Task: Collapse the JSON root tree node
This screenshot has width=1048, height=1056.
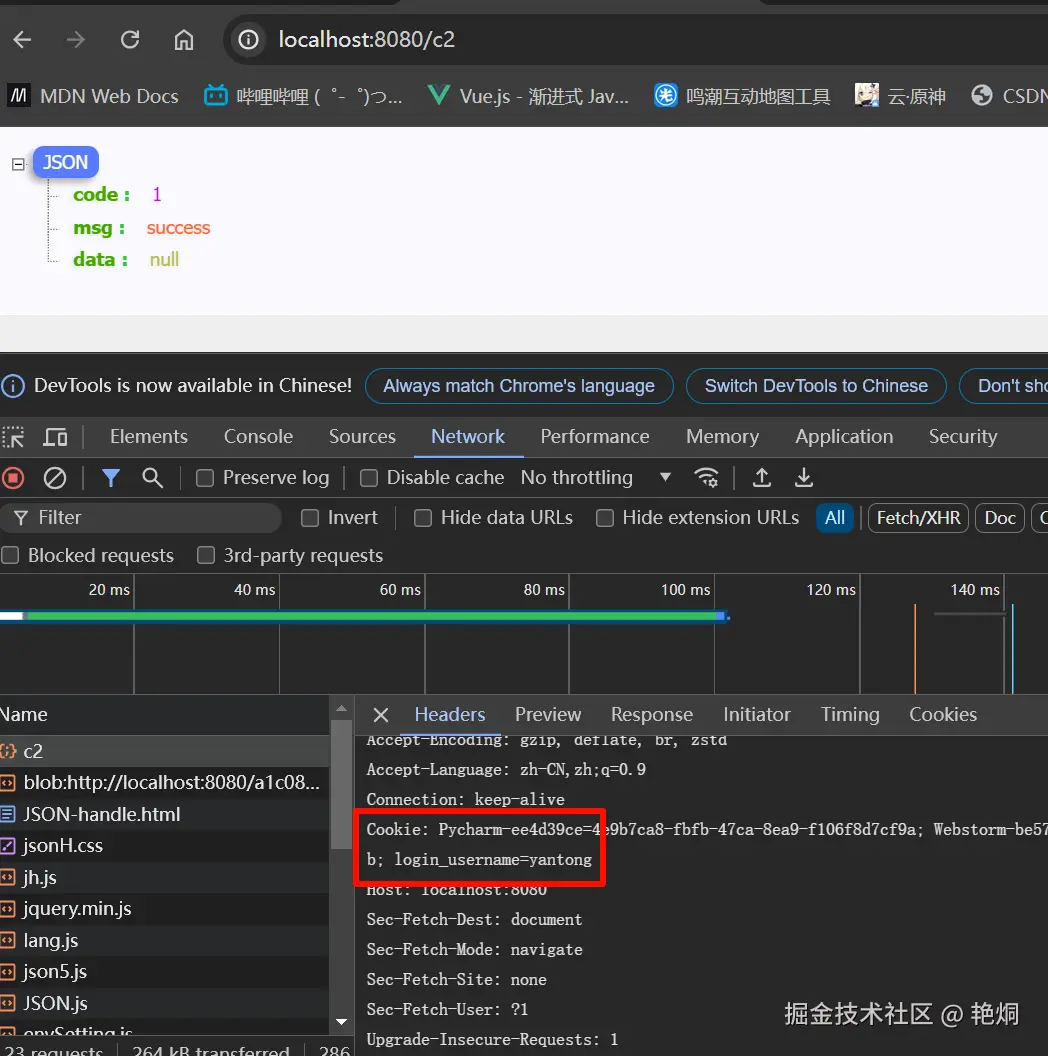Action: 18,164
